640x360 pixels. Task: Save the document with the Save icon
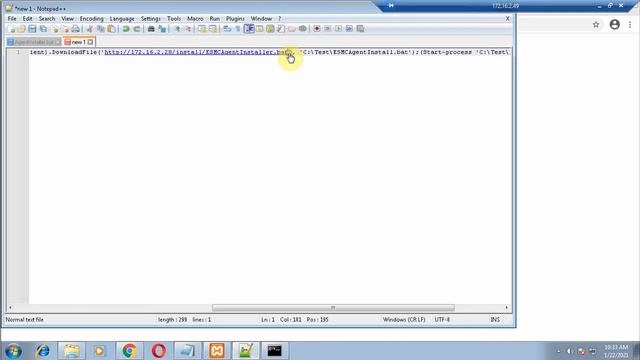pos(32,29)
